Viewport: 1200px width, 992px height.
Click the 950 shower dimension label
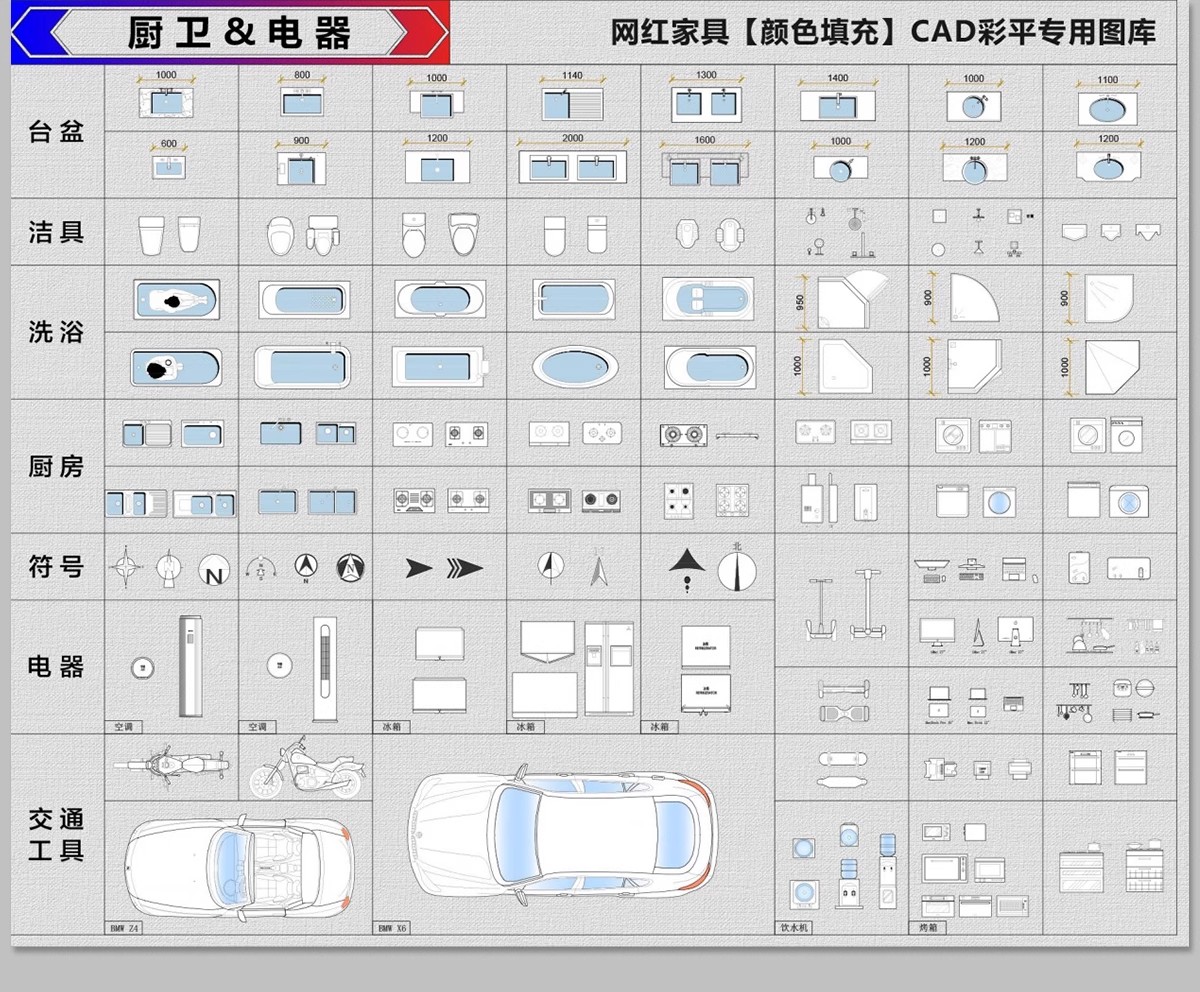[x=800, y=303]
